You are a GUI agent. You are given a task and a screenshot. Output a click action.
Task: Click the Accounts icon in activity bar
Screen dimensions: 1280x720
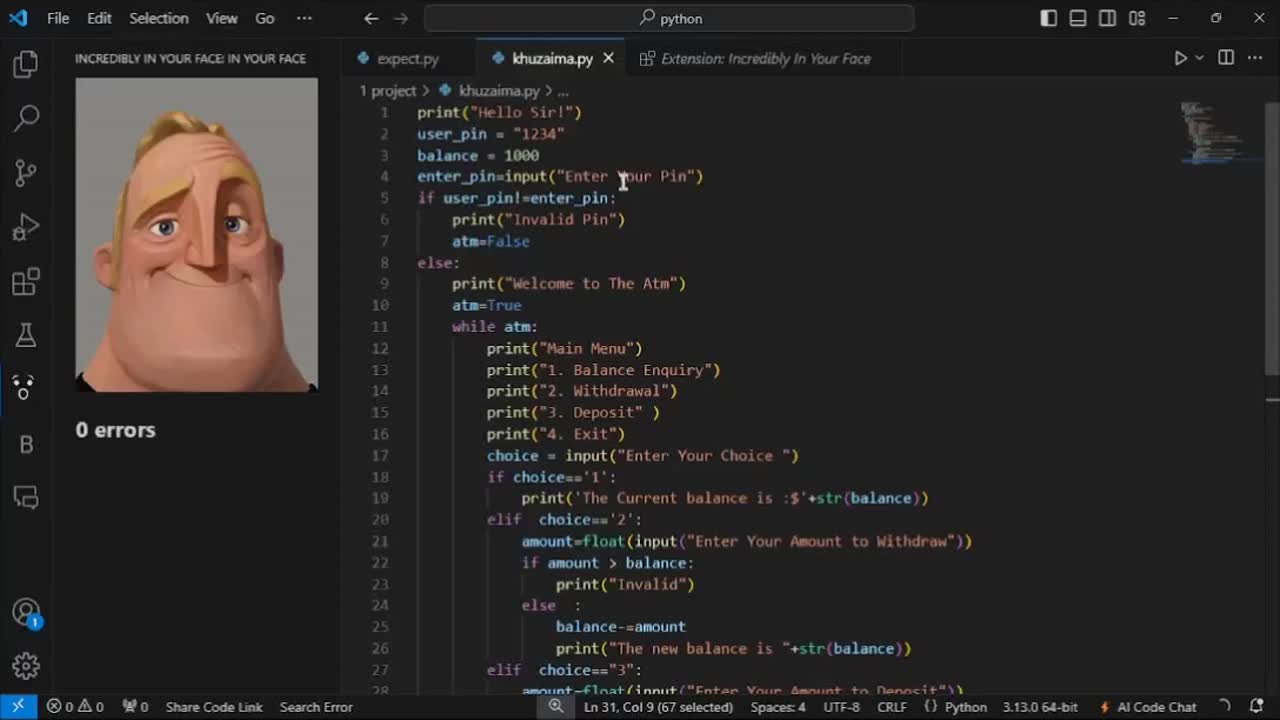[26, 612]
